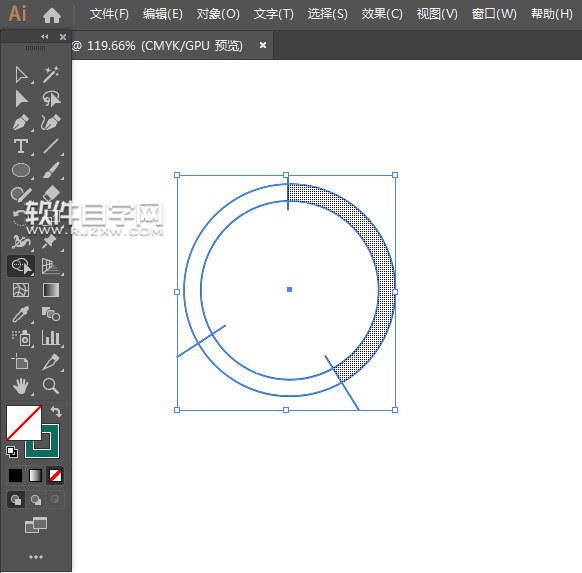Viewport: 582px width, 573px height.
Task: Swap fill and stroke colors
Action: pyautogui.click(x=56, y=411)
